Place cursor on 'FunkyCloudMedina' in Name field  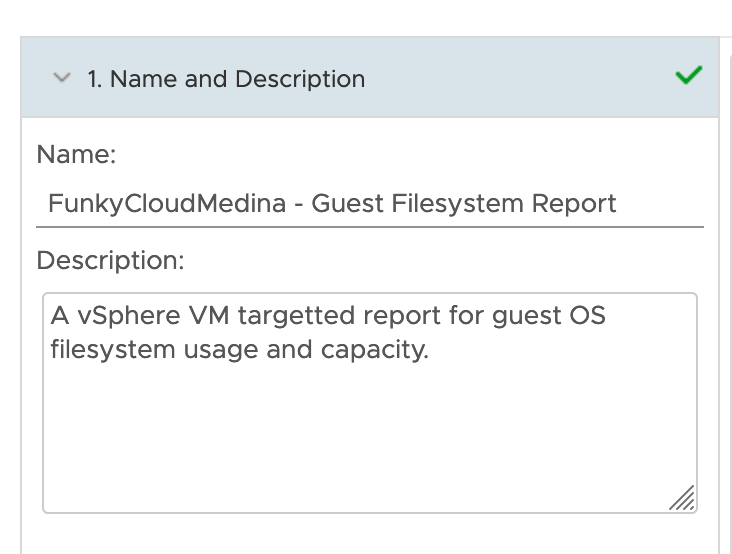pyautogui.click(x=167, y=204)
